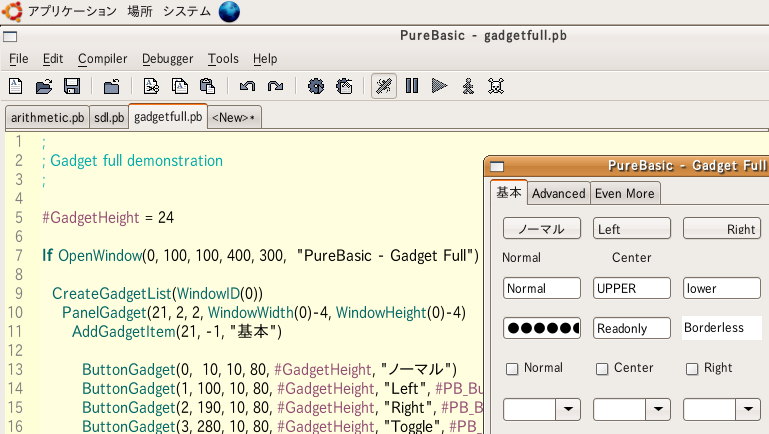Continue execution with play icon
Screen dimensions: 769x434
439,86
